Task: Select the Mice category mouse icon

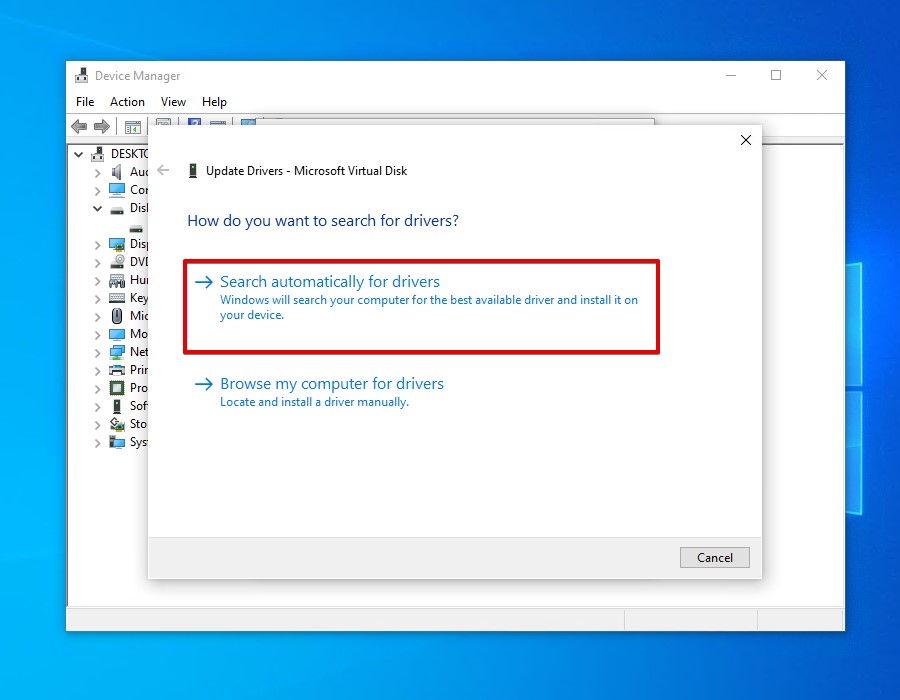Action: [x=117, y=316]
